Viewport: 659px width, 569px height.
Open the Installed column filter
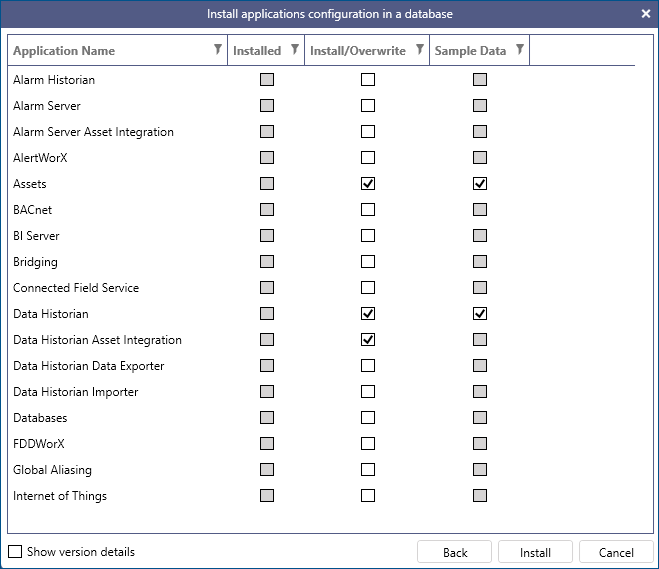tap(295, 50)
